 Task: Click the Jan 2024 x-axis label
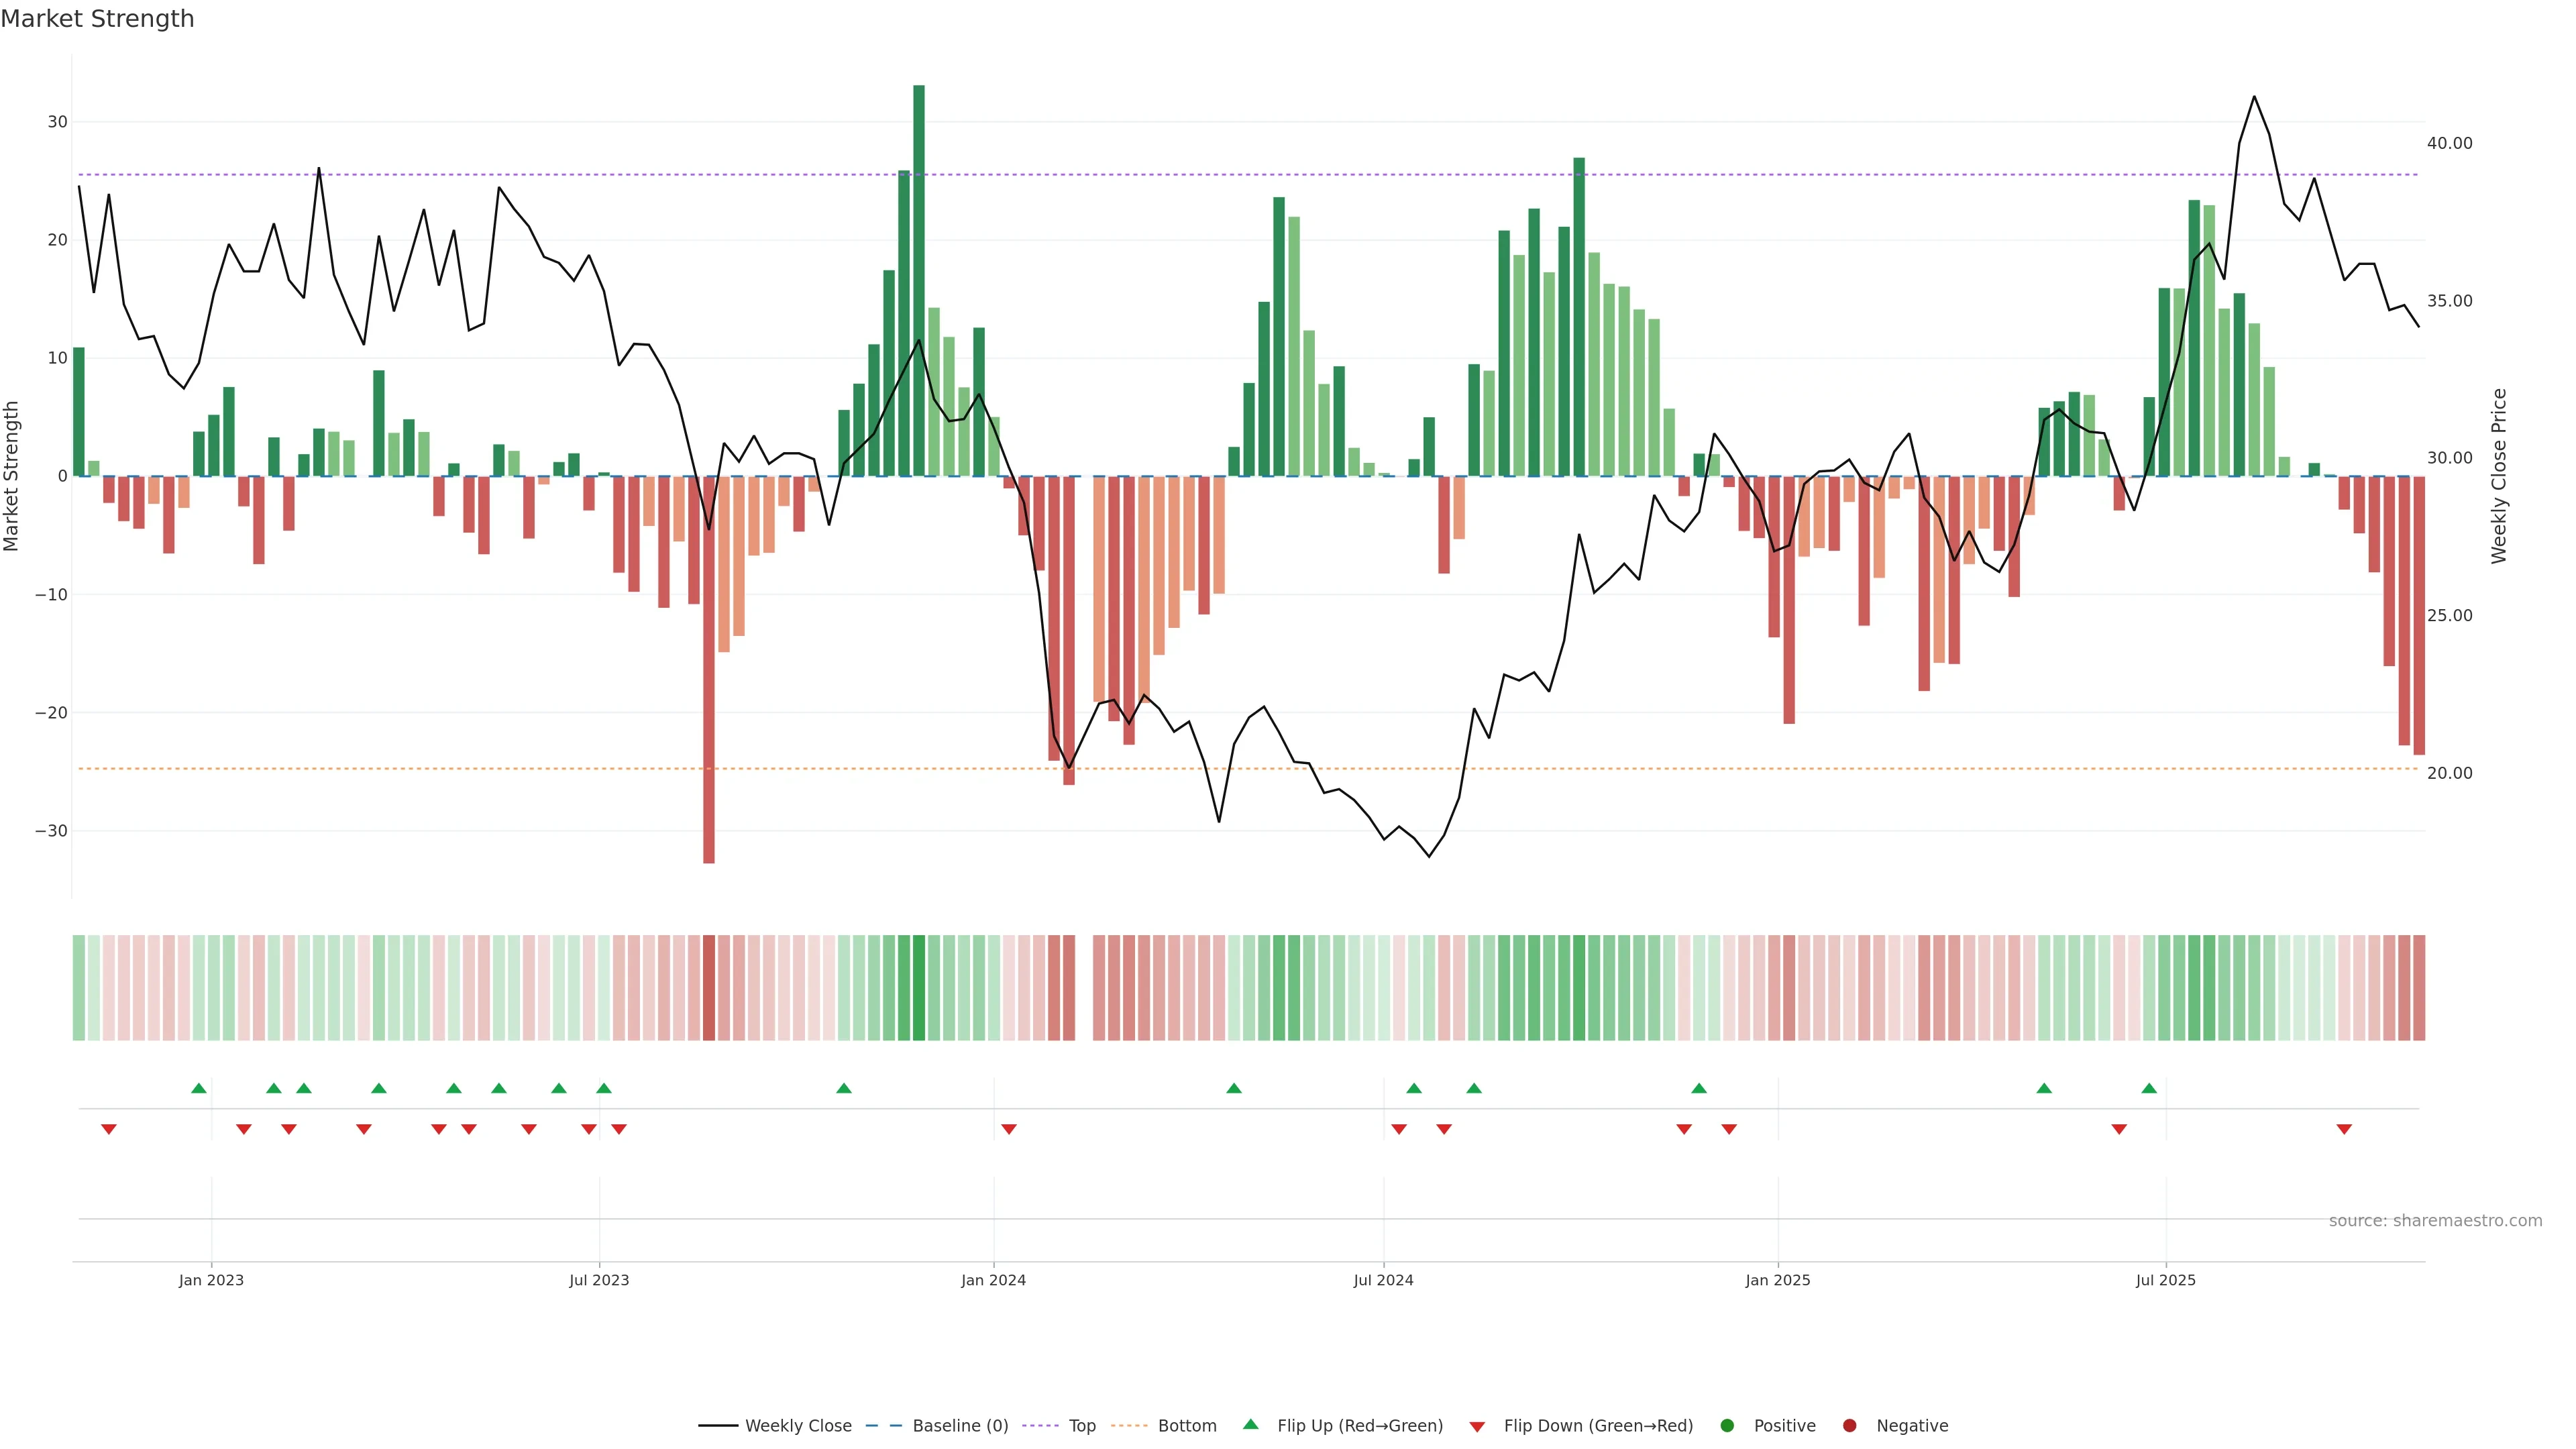[x=993, y=1280]
